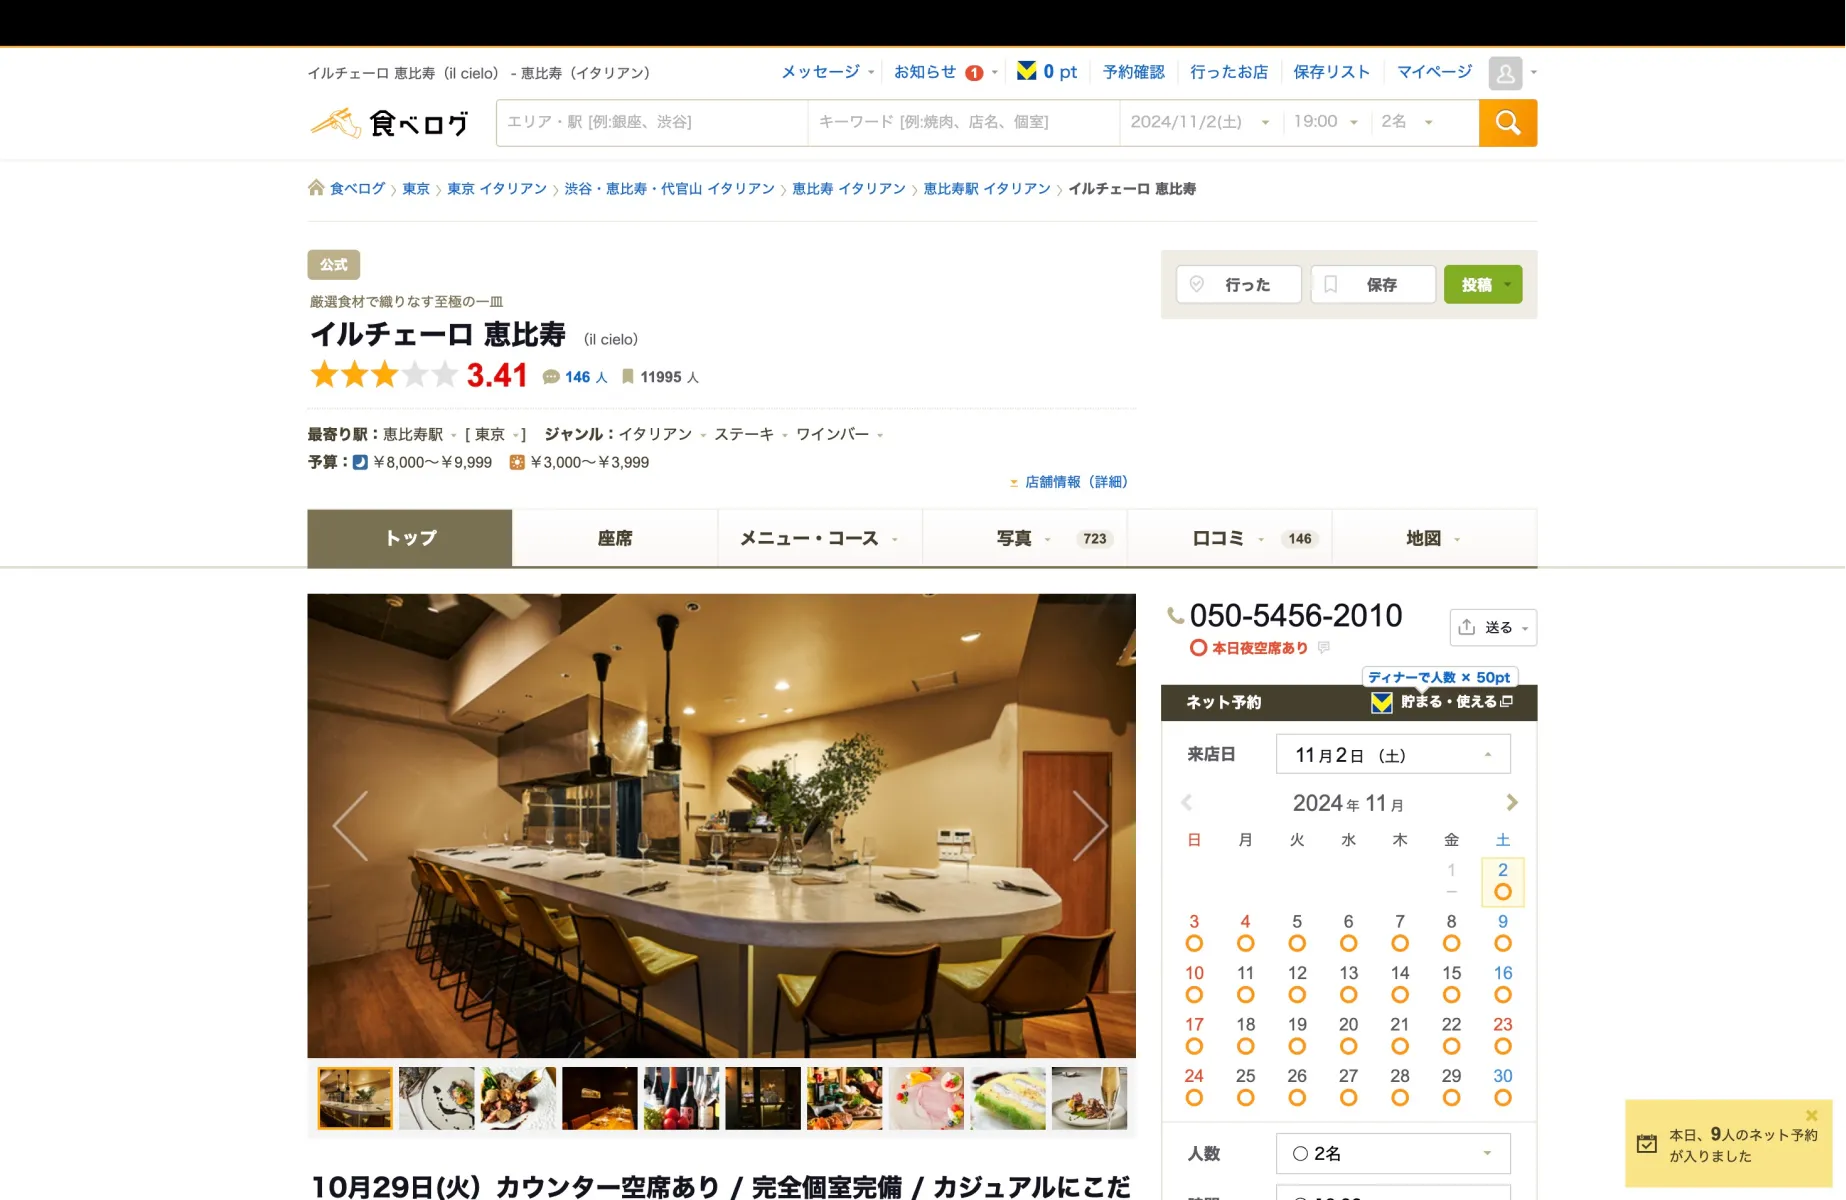This screenshot has height=1200, width=1846.
Task: Toggle 保存 to bookmark the restaurant
Action: 1372,285
